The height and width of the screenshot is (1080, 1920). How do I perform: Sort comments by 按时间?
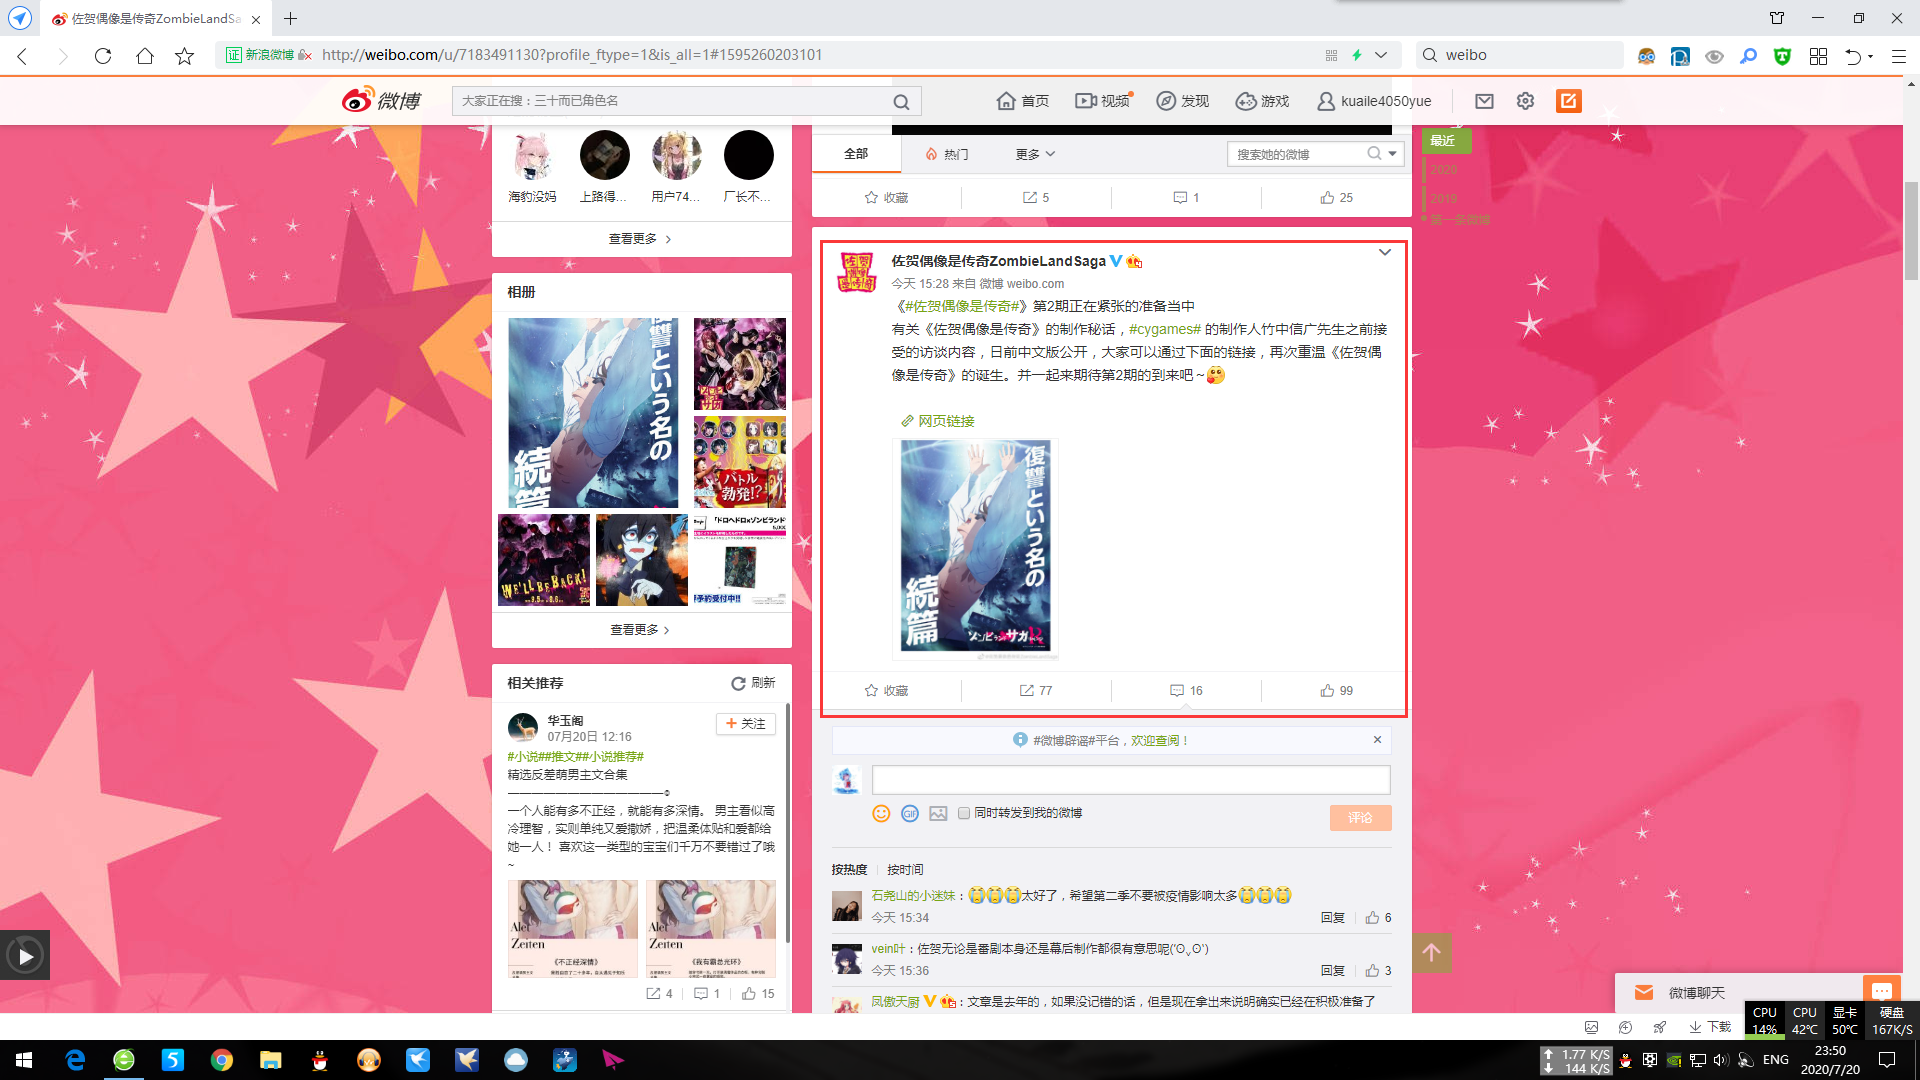(905, 869)
